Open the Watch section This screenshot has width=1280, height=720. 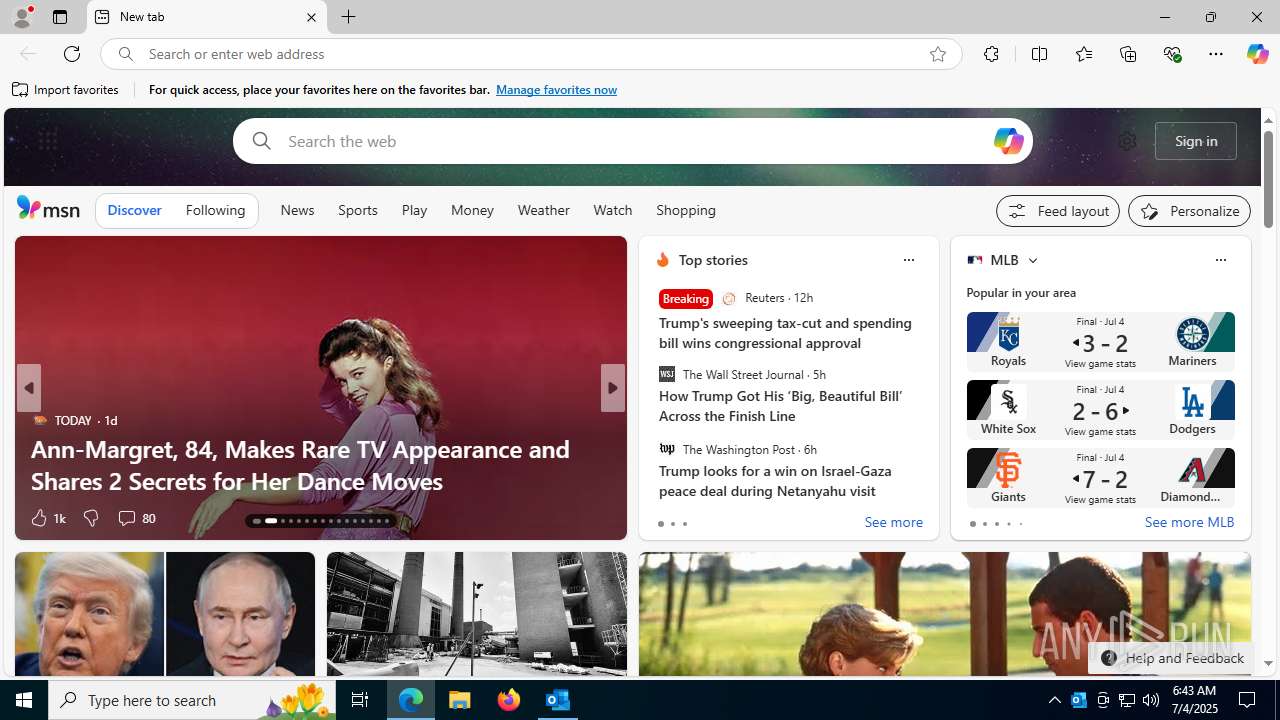[612, 210]
